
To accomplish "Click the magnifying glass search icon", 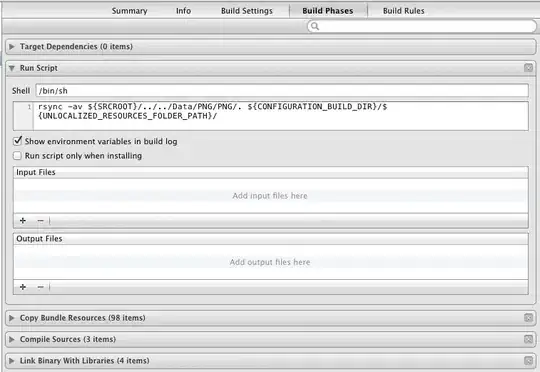I will 314,26.
